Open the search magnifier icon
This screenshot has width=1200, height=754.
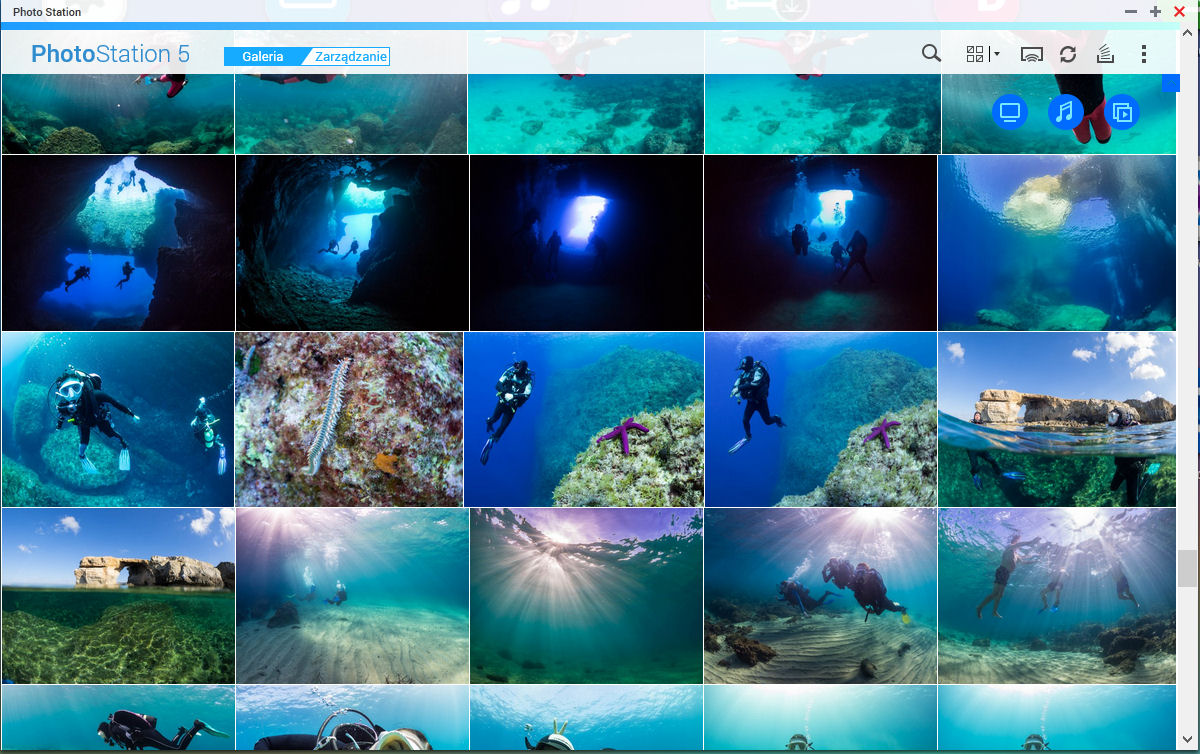tap(931, 54)
